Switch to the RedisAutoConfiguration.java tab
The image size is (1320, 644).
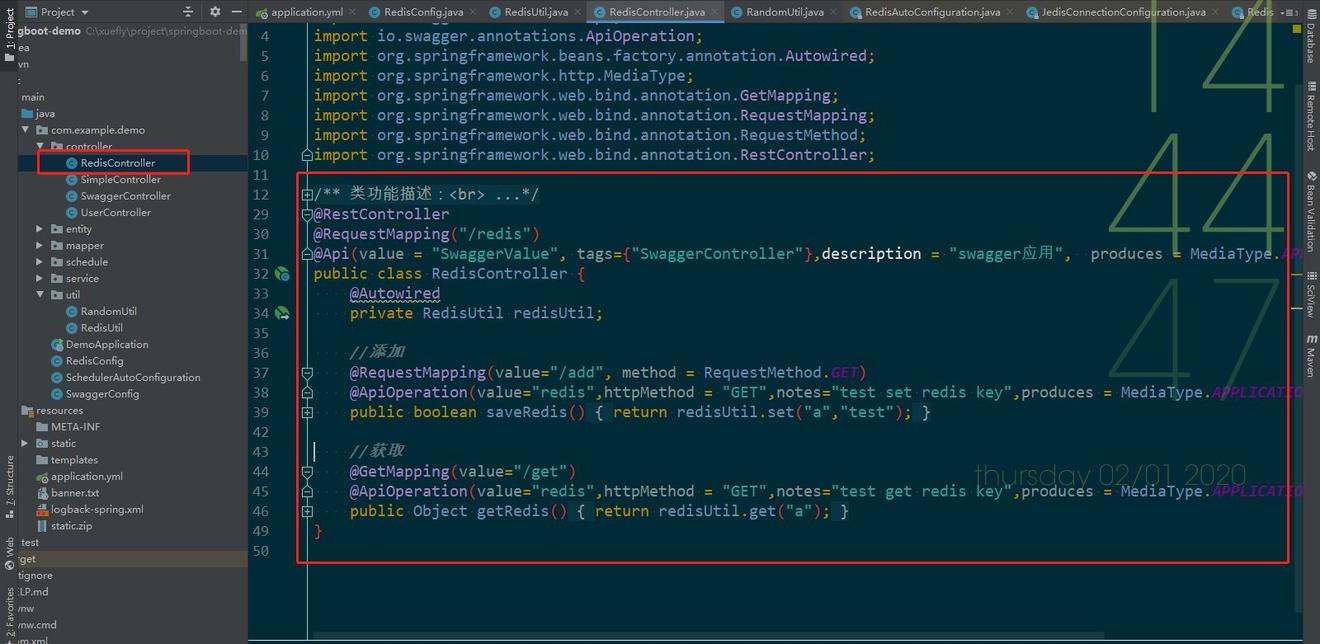coord(931,12)
